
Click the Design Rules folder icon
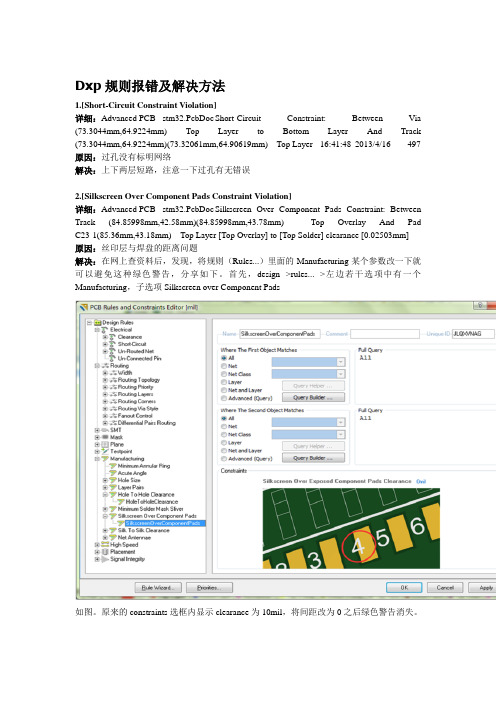(98, 322)
